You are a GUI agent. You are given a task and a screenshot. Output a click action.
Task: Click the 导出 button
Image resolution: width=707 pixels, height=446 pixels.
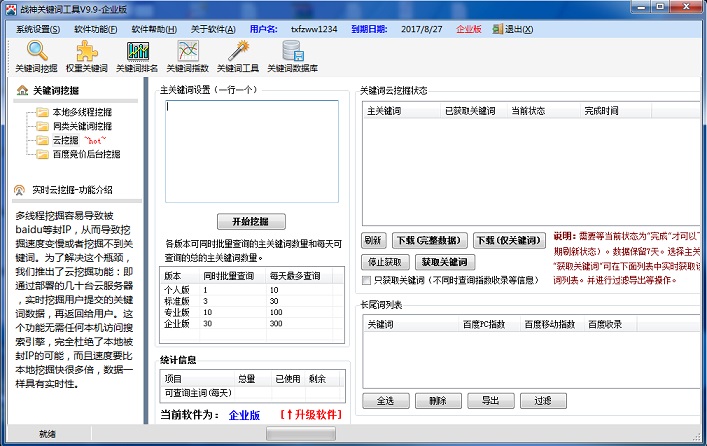[491, 400]
